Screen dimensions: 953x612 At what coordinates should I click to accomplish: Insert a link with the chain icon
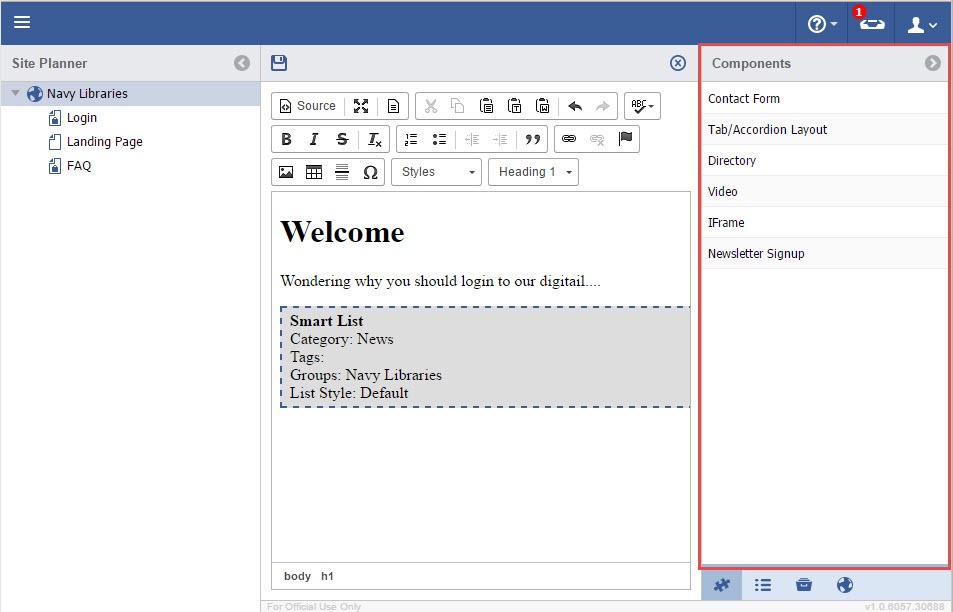569,139
